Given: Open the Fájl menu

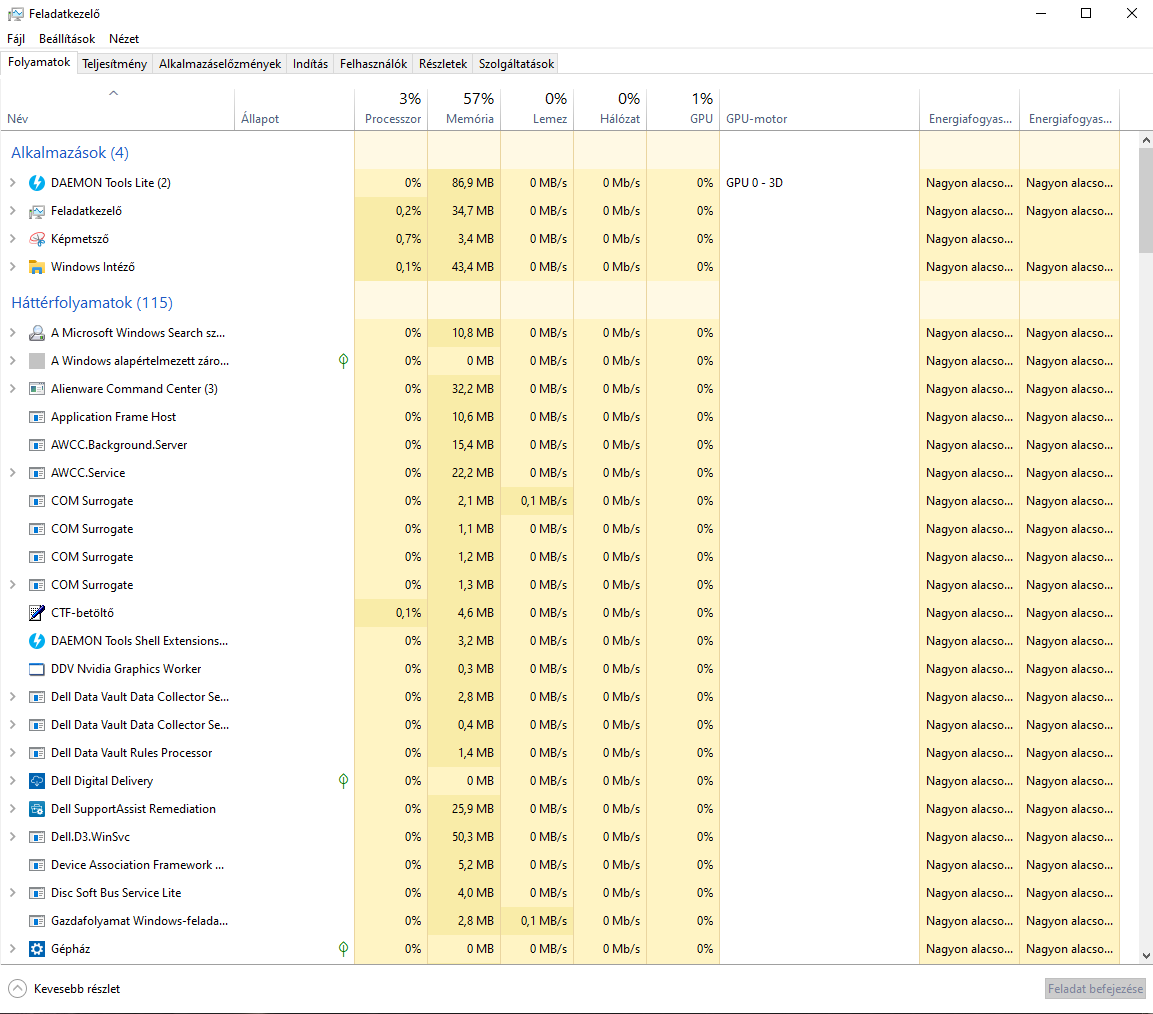Looking at the screenshot, I should [15, 39].
